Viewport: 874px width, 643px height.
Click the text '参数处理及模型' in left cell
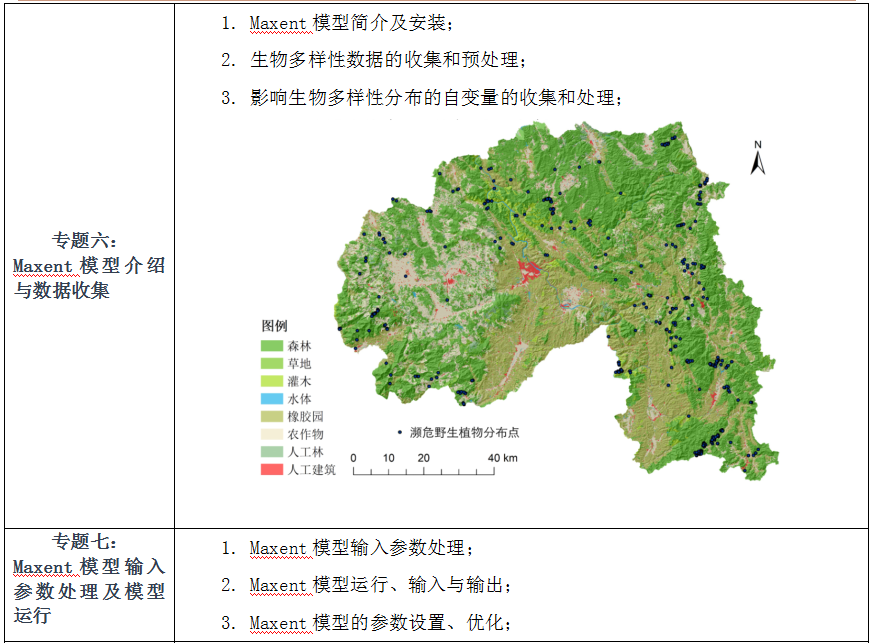89,591
